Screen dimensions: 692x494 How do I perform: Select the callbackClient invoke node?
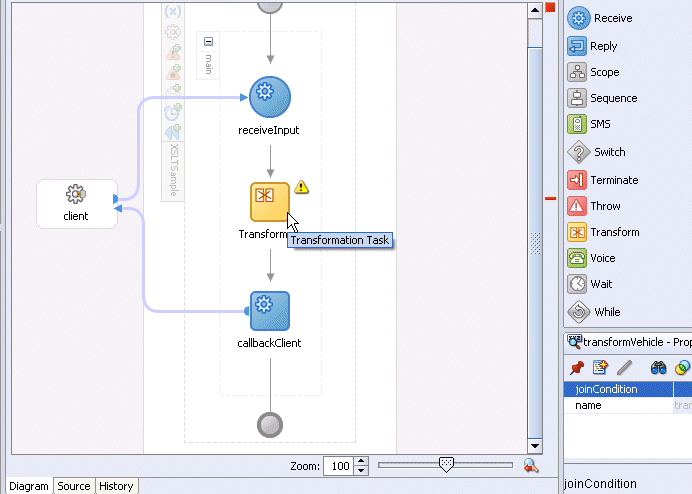270,311
